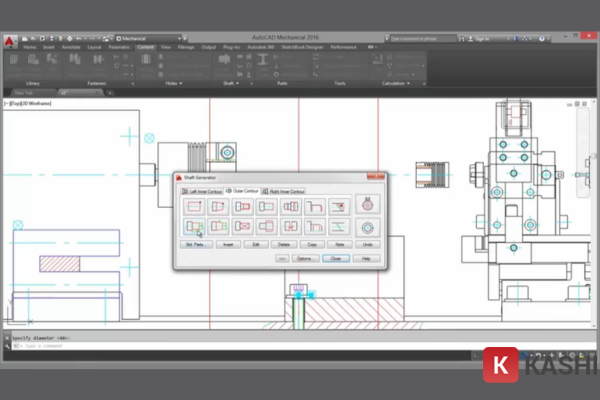600x400 pixels.
Task: Open the Mechanical workspace dropdown
Action: click(151, 39)
